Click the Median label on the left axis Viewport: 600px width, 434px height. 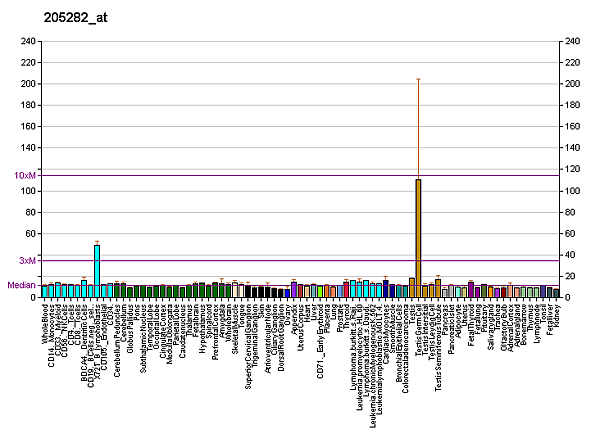tap(22, 285)
